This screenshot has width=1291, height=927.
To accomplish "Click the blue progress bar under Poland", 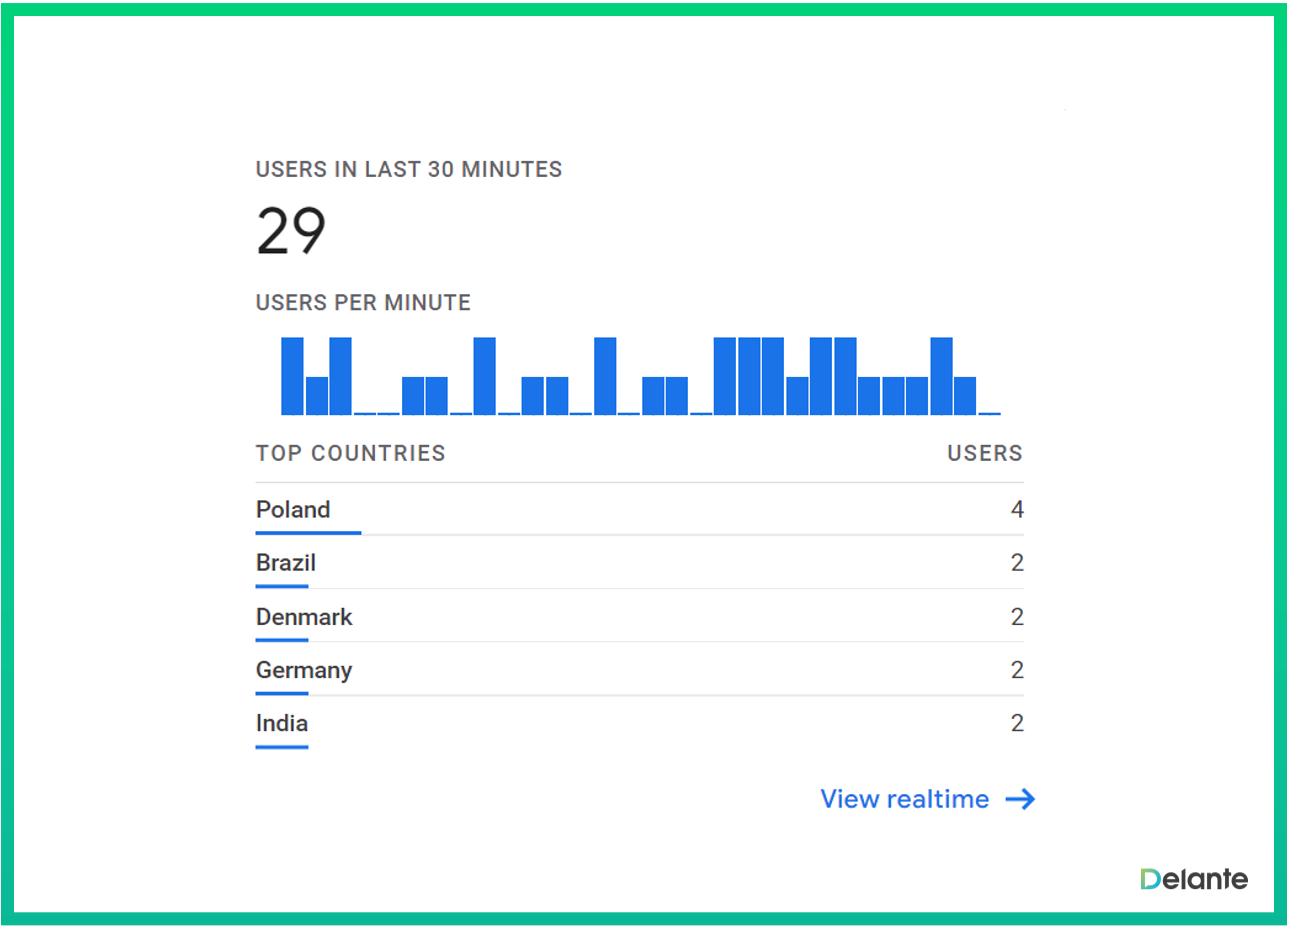I will pos(308,533).
